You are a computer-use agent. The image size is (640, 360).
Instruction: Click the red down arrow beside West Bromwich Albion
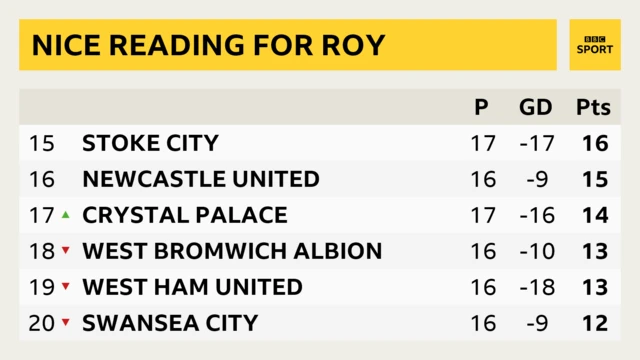click(66, 250)
